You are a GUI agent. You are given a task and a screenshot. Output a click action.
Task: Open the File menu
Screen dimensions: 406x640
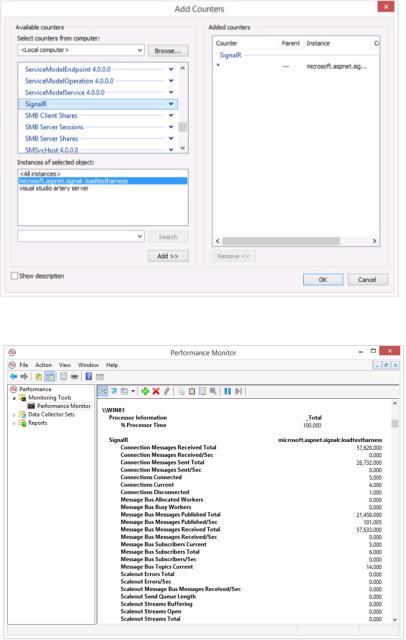(x=24, y=365)
